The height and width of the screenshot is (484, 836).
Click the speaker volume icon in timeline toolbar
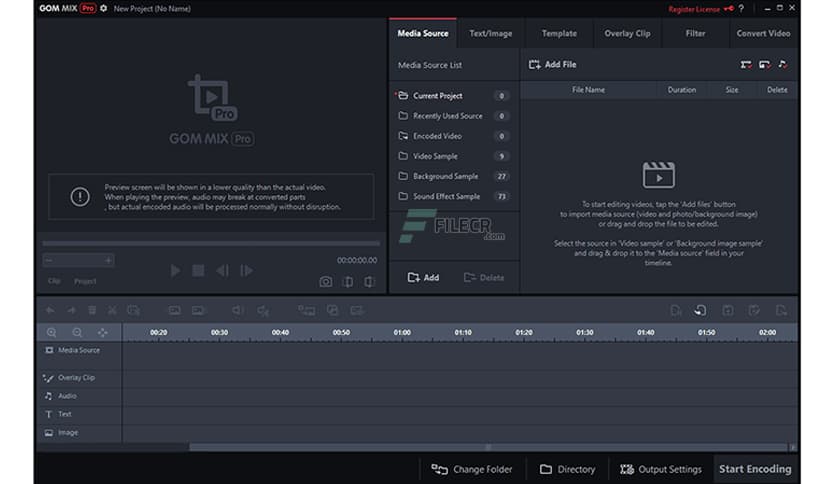click(238, 310)
